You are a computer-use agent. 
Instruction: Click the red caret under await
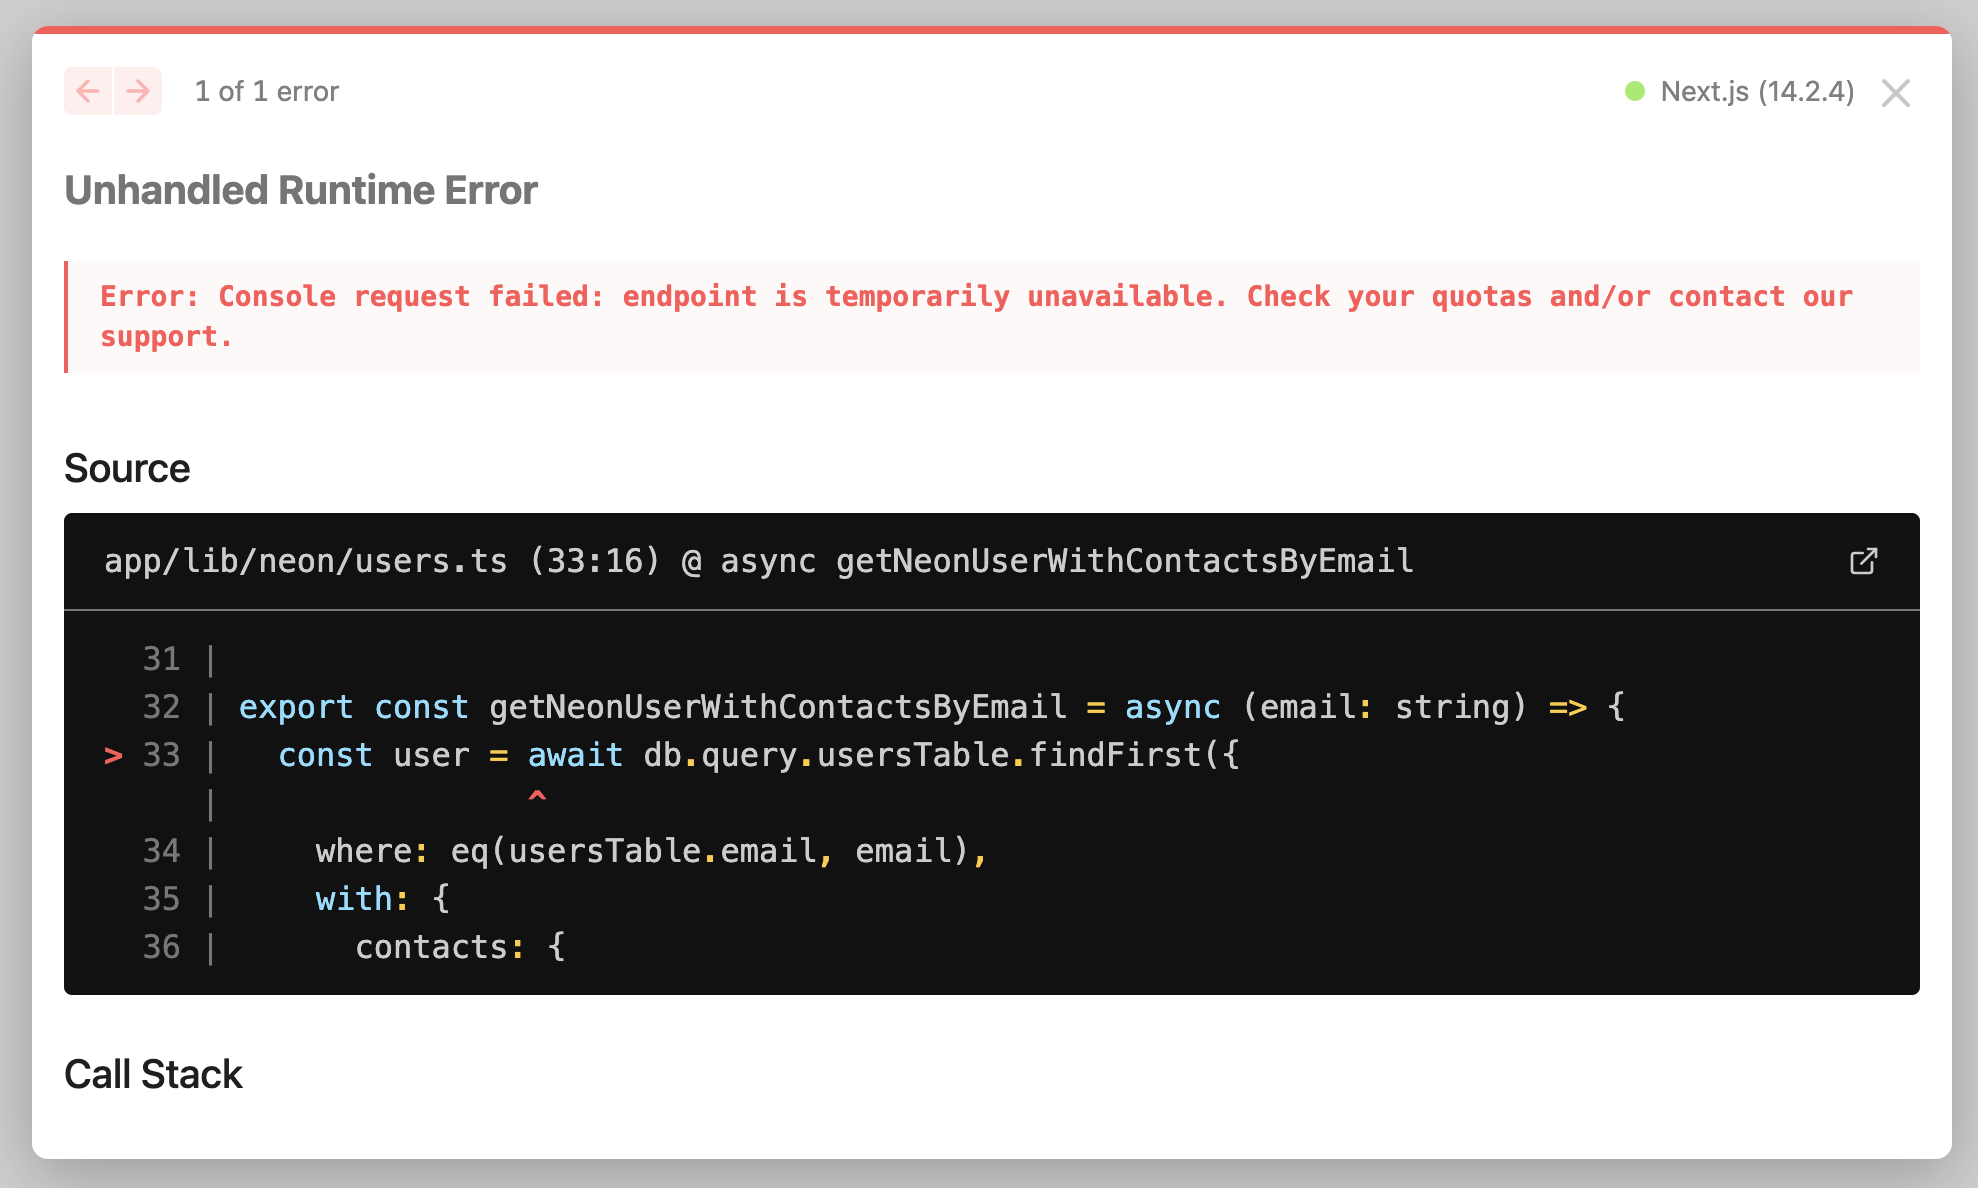(537, 797)
